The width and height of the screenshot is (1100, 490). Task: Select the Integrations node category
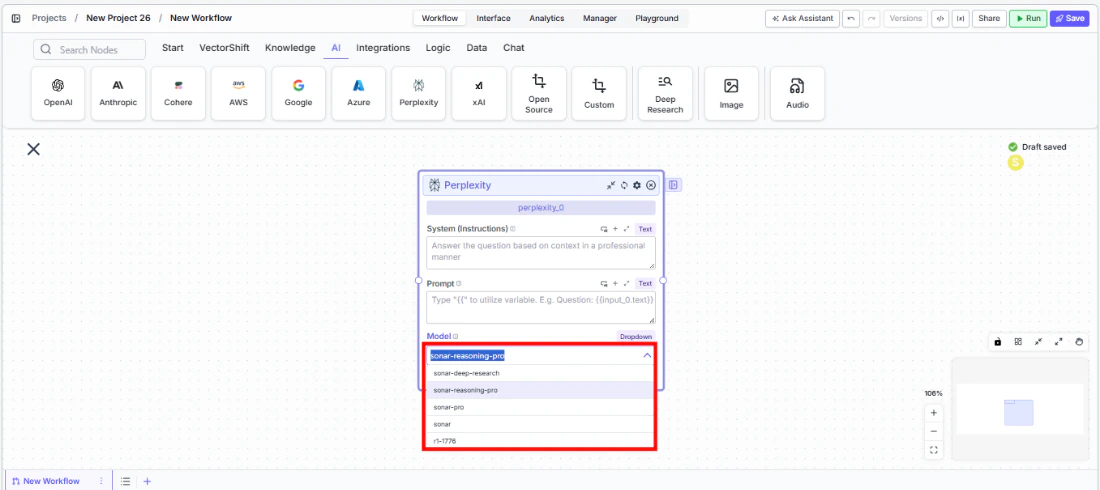tap(383, 48)
